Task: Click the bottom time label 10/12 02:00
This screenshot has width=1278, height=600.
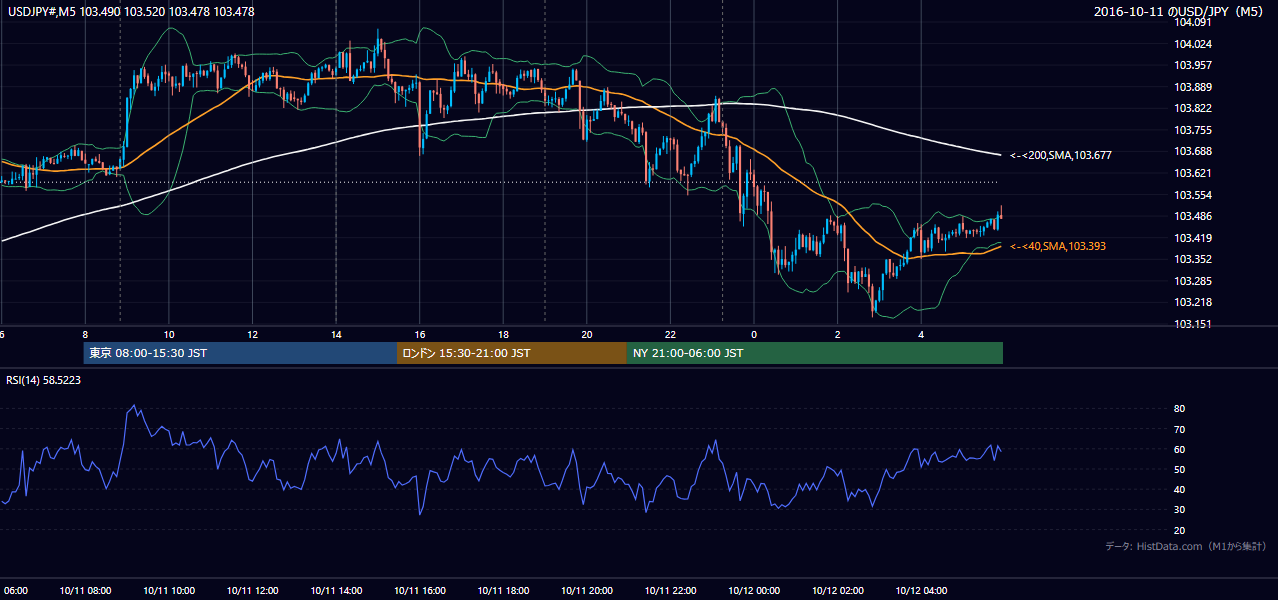Action: (837, 591)
